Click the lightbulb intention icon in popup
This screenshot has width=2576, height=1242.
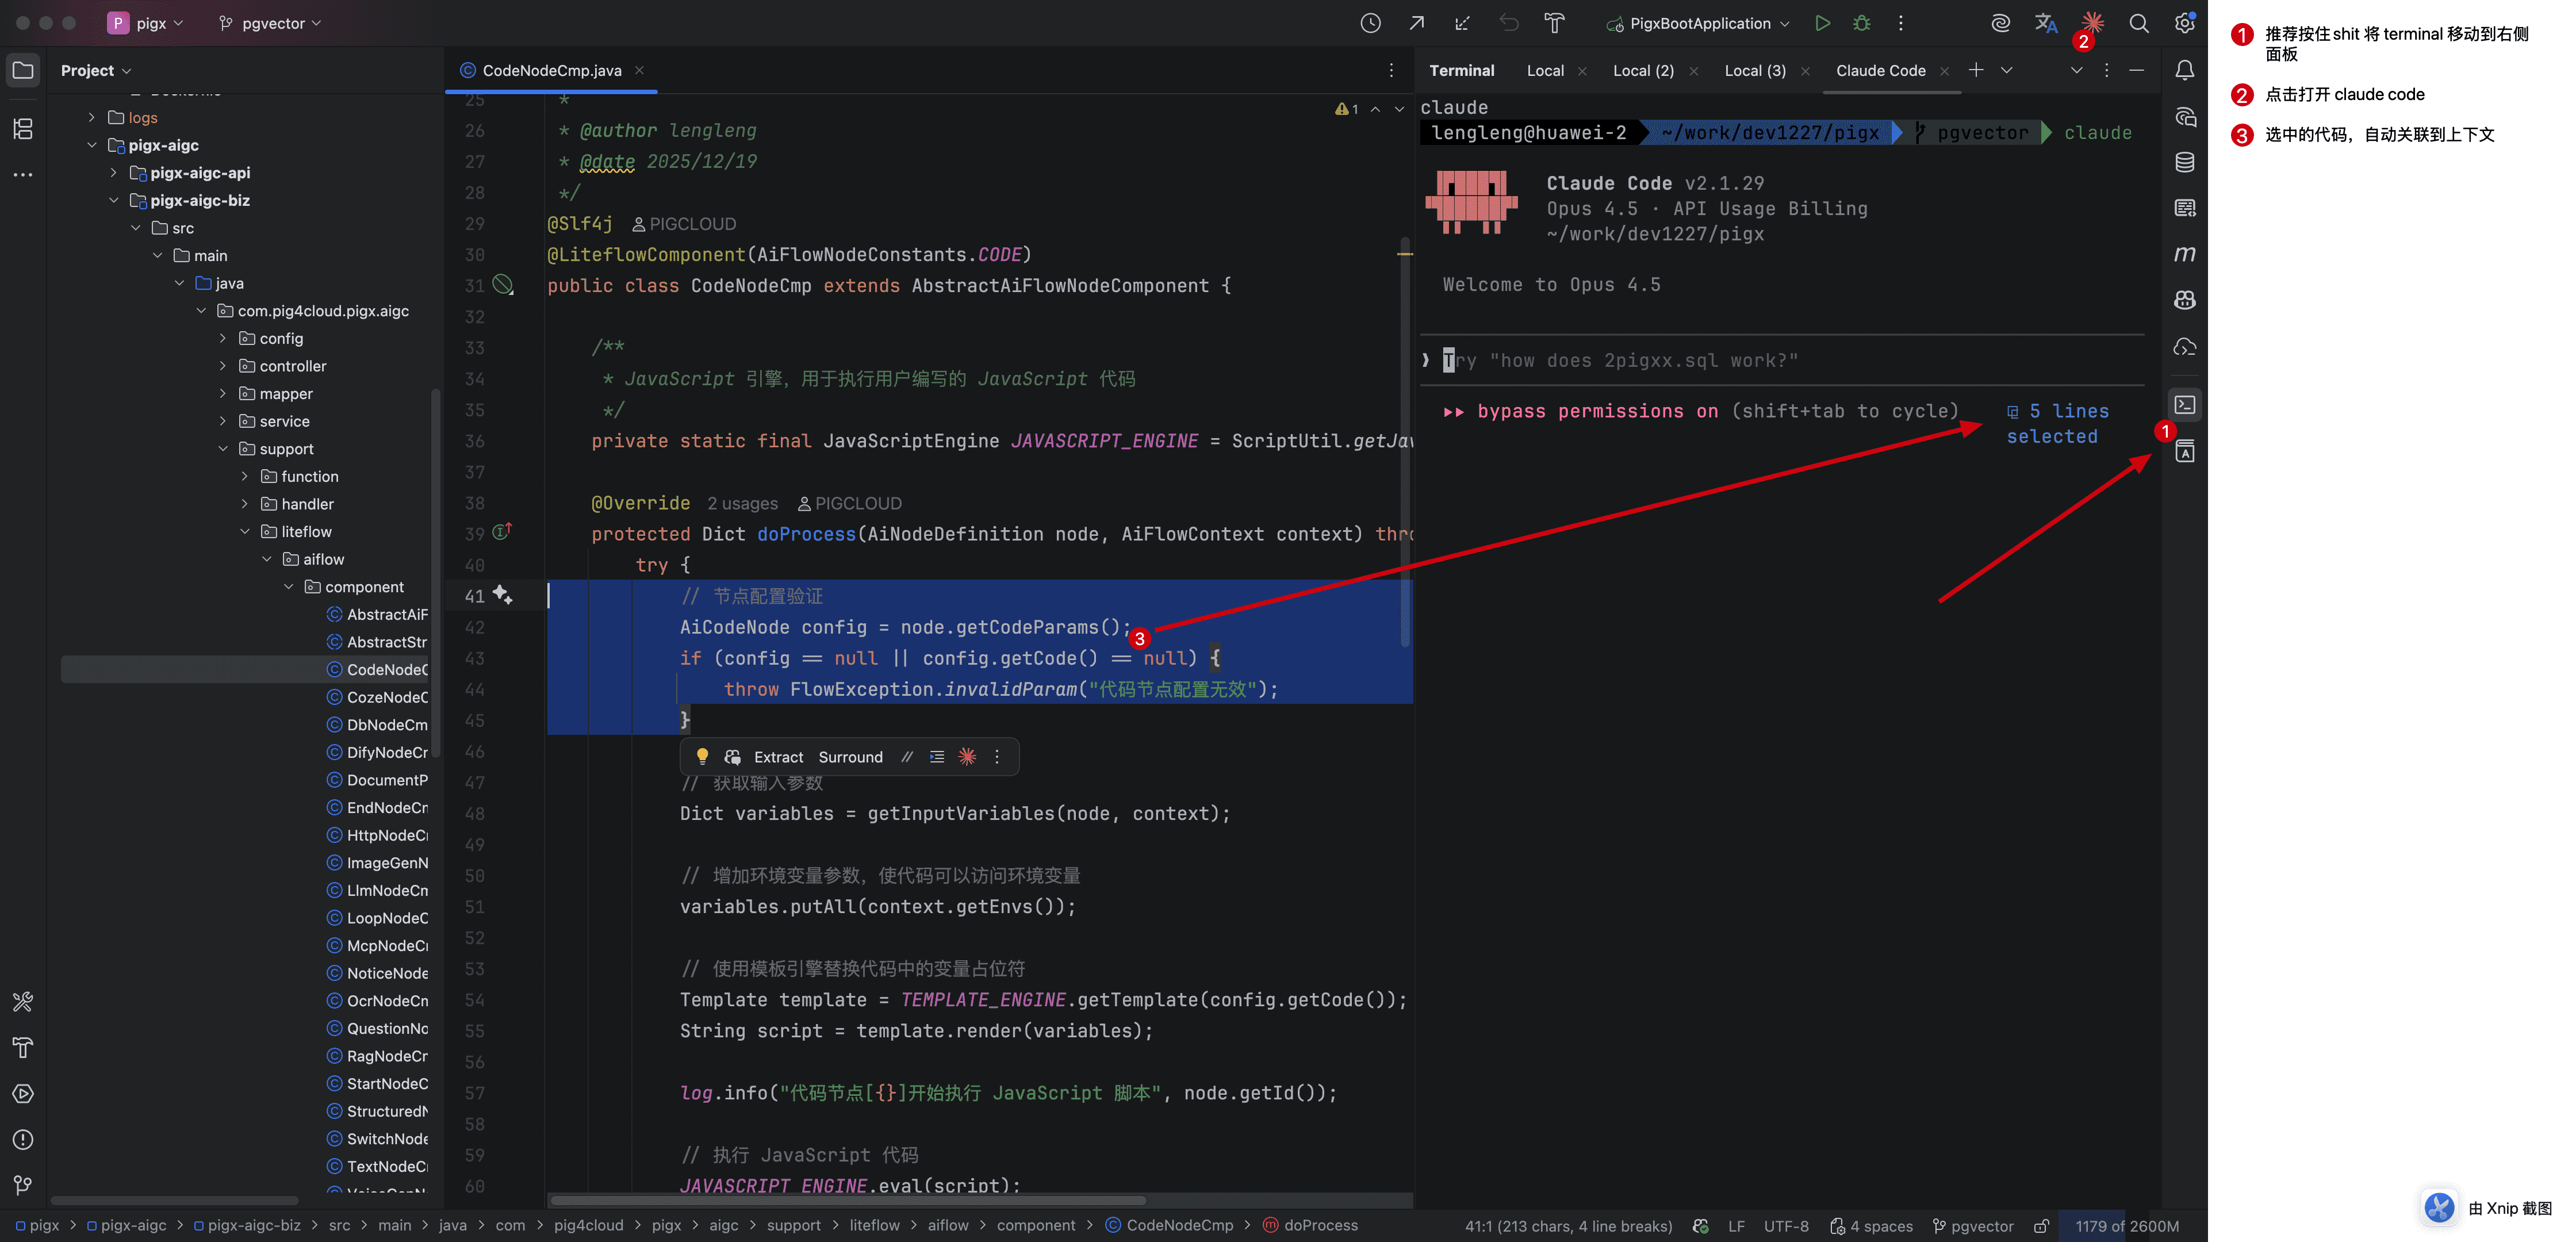(702, 757)
